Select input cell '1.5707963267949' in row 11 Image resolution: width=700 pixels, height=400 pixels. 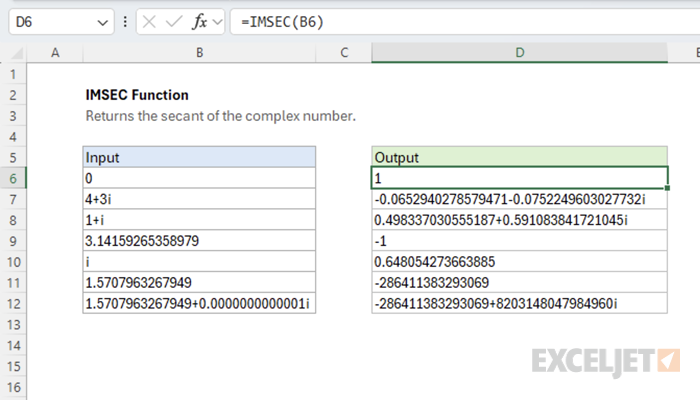(x=199, y=283)
